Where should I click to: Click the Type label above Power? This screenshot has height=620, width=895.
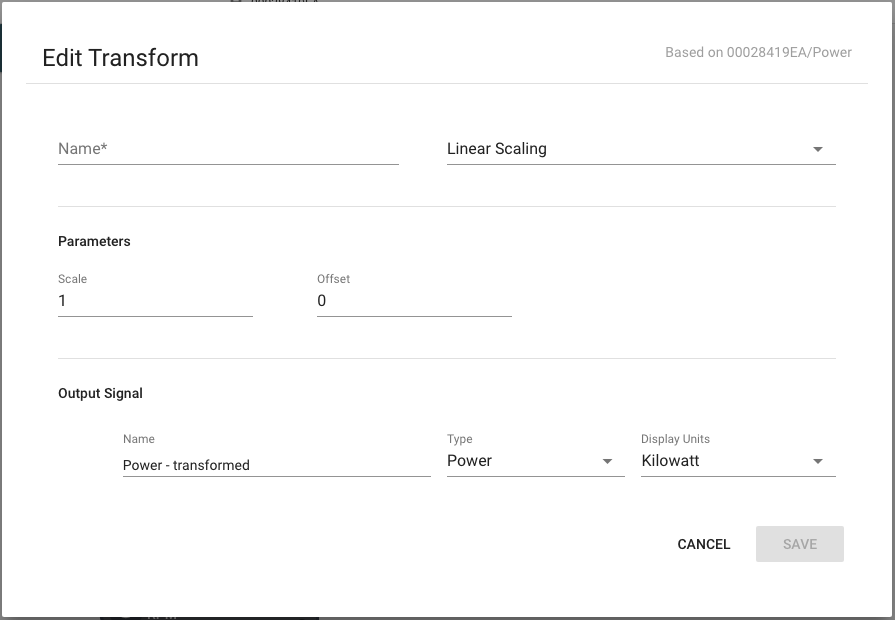tap(459, 439)
